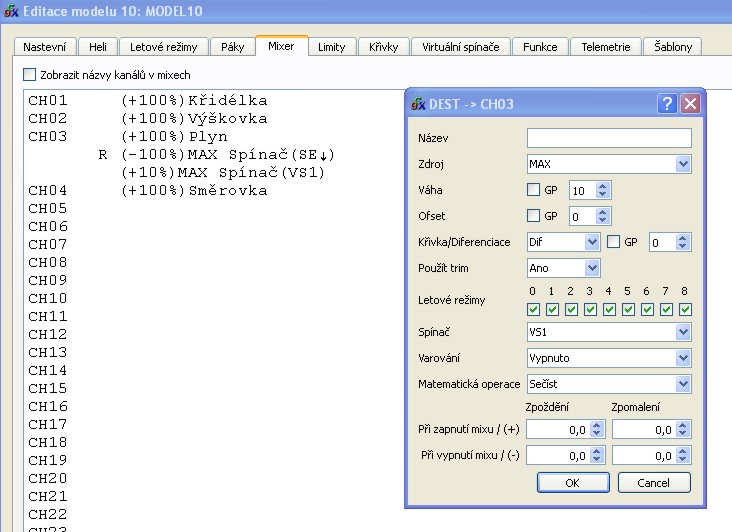Open the Varování warning dropdown
Image resolution: width=732 pixels, height=532 pixels.
point(683,357)
